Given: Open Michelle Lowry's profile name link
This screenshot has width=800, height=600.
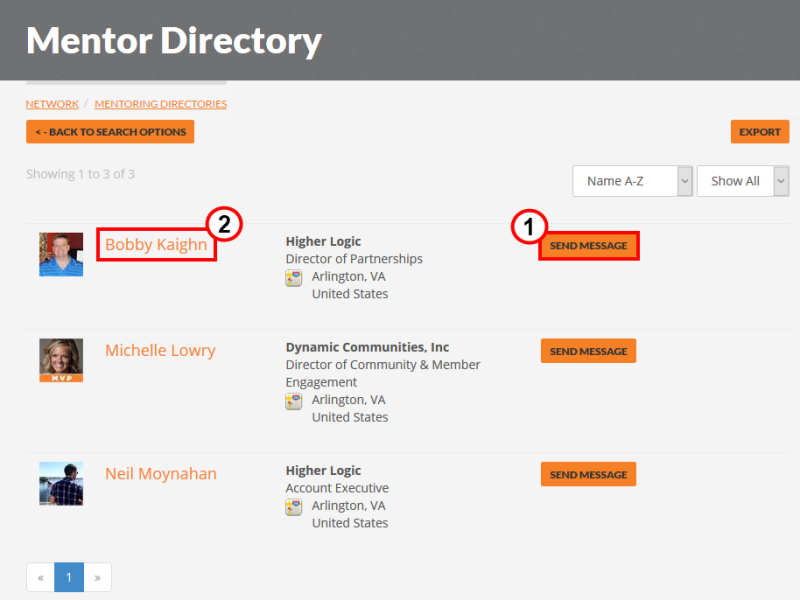Looking at the screenshot, I should (x=160, y=351).
